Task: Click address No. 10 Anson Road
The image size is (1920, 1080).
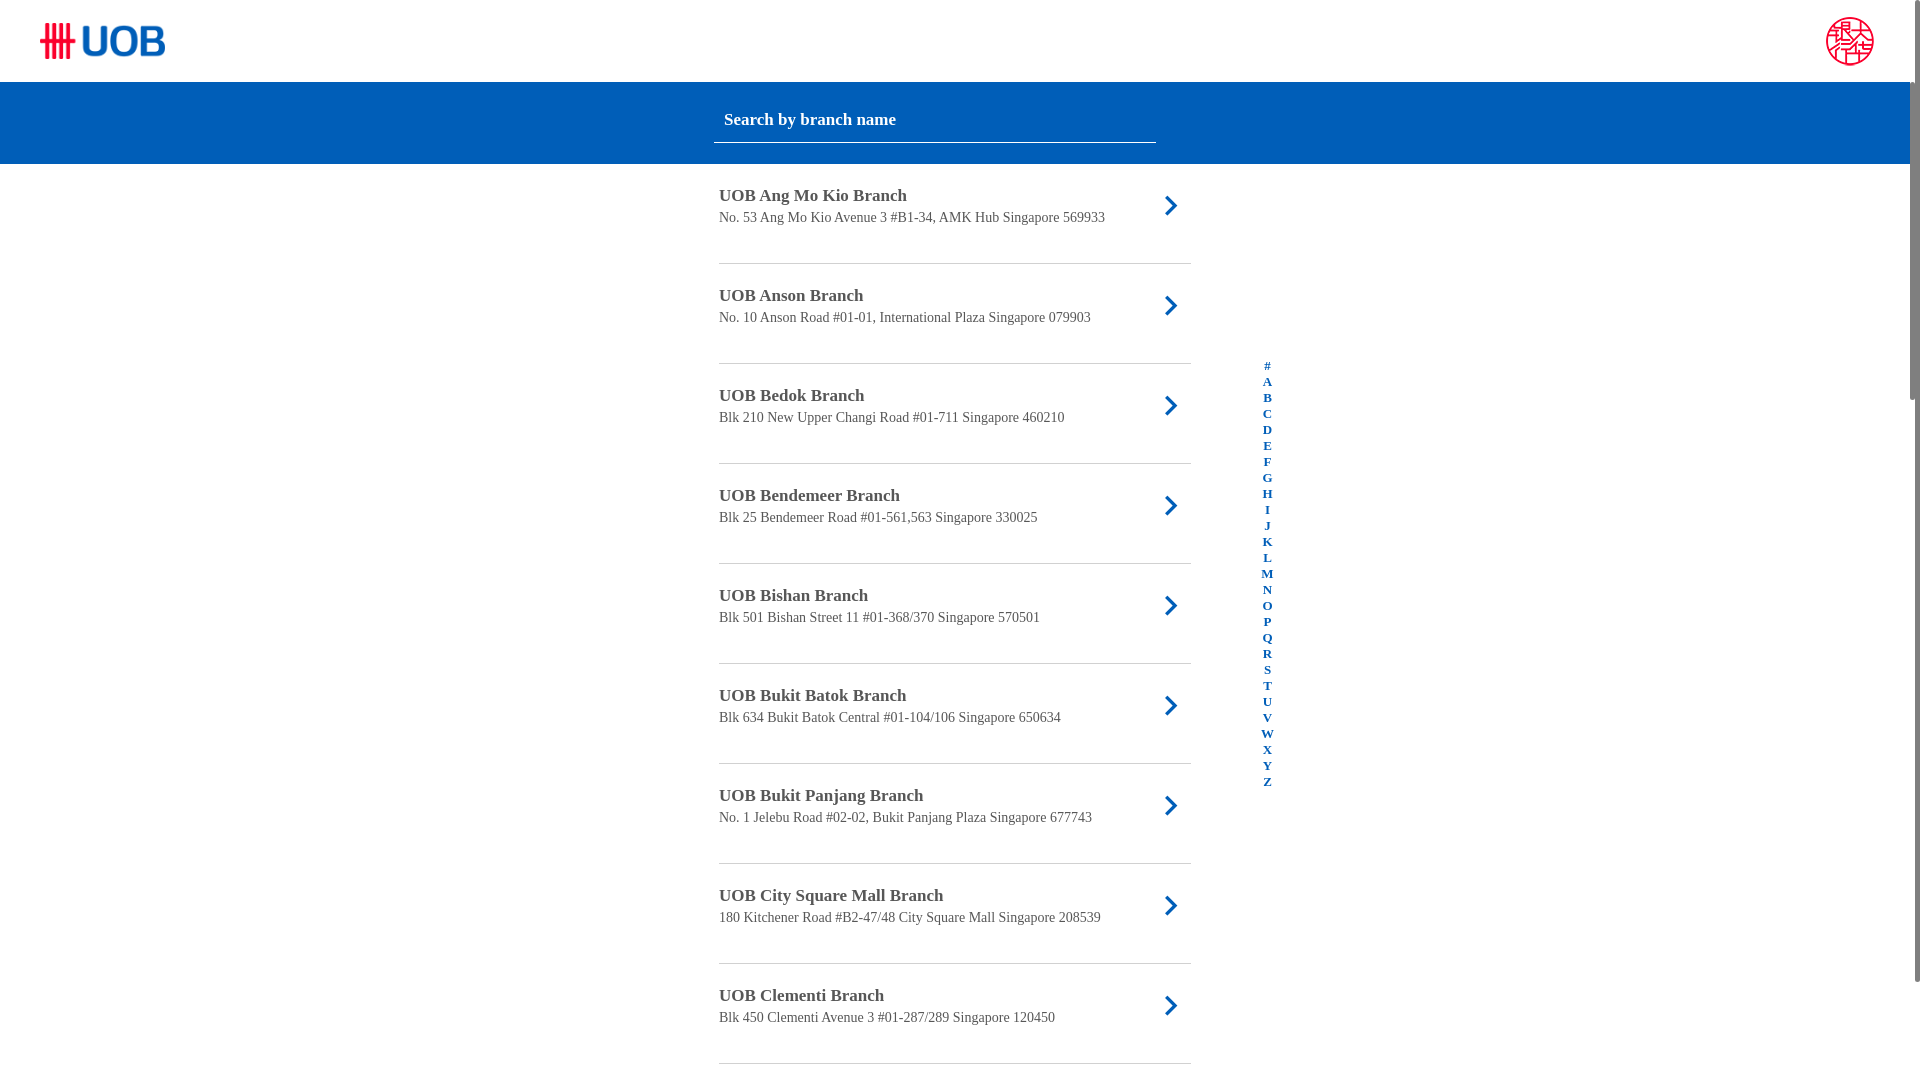Action: tap(905, 318)
